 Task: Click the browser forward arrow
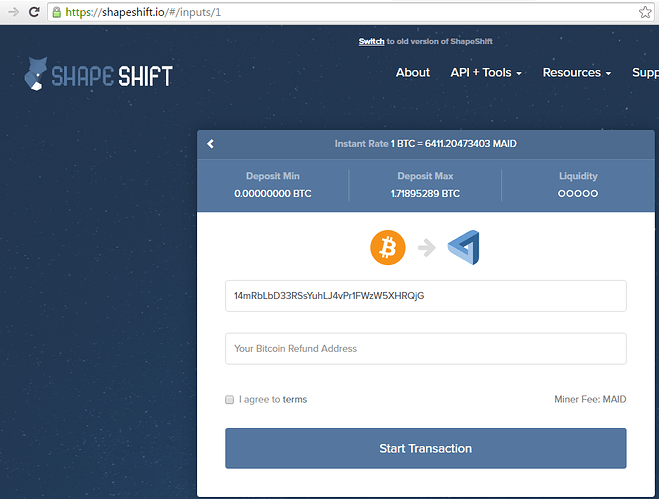[13, 12]
